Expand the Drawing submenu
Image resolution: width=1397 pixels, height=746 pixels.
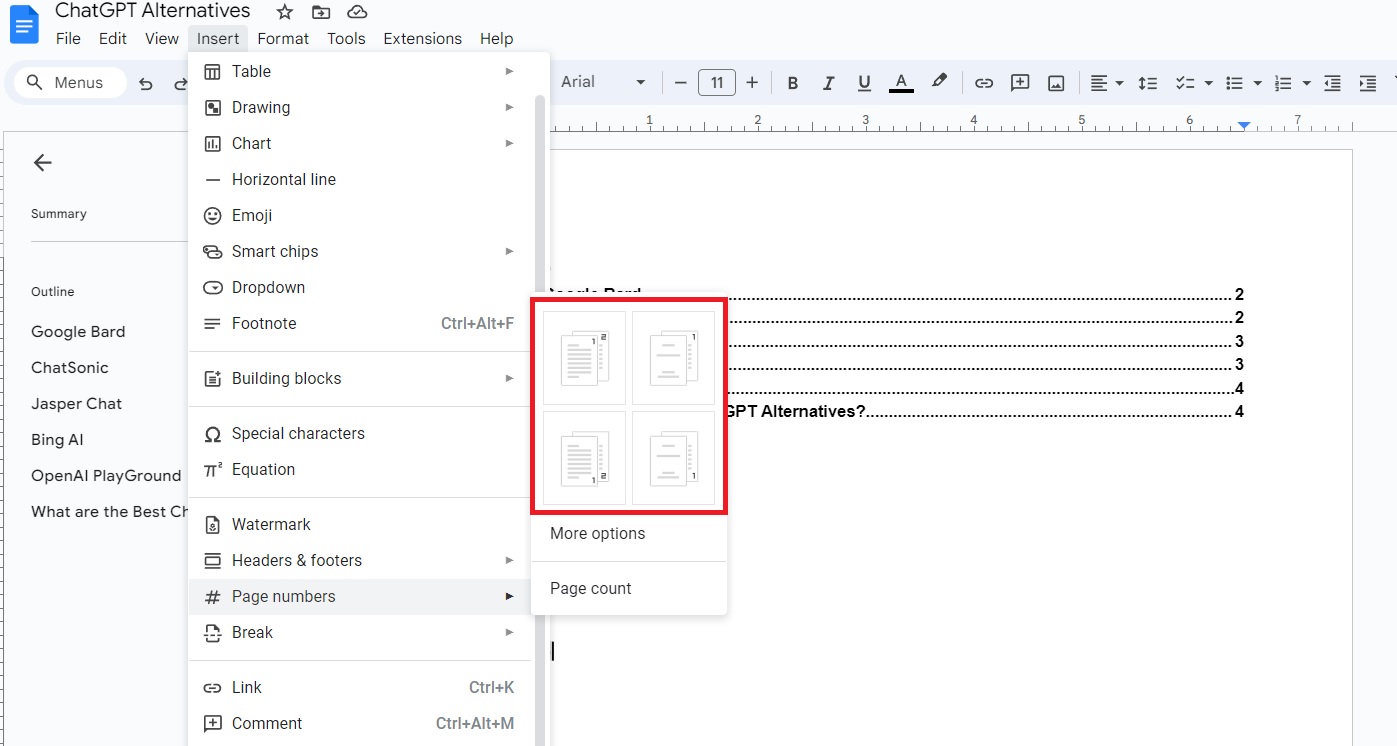tap(361, 107)
